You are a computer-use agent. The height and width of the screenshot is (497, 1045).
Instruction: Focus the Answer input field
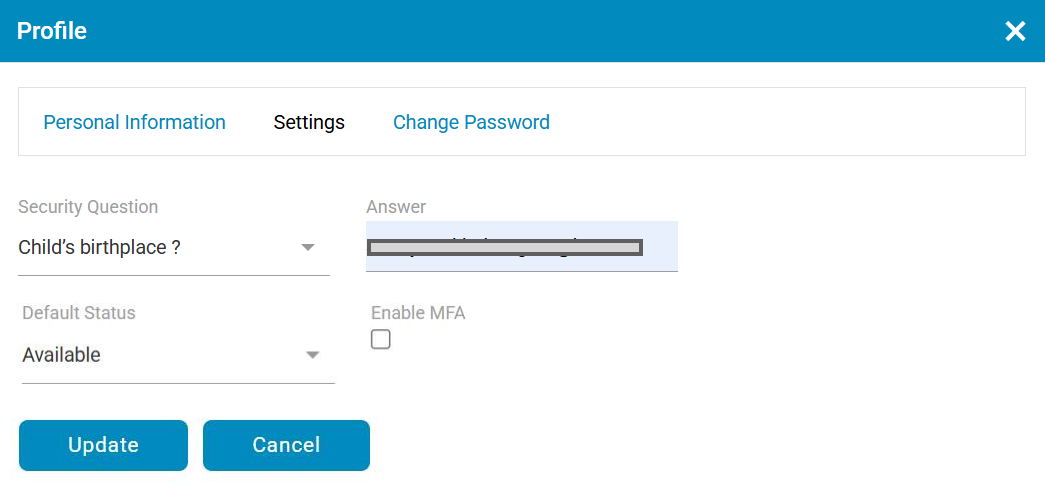660,247
